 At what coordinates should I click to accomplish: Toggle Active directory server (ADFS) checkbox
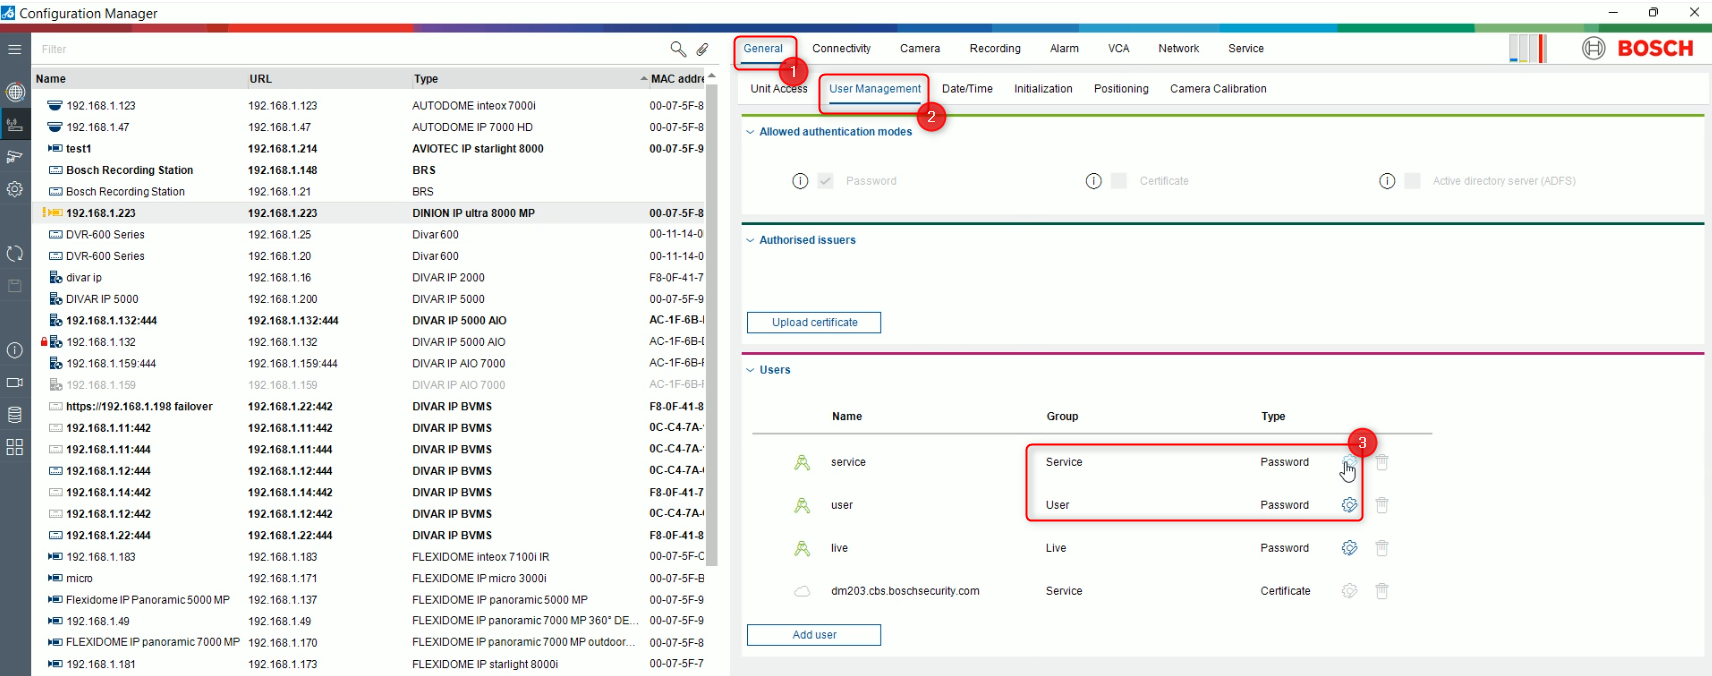1412,181
